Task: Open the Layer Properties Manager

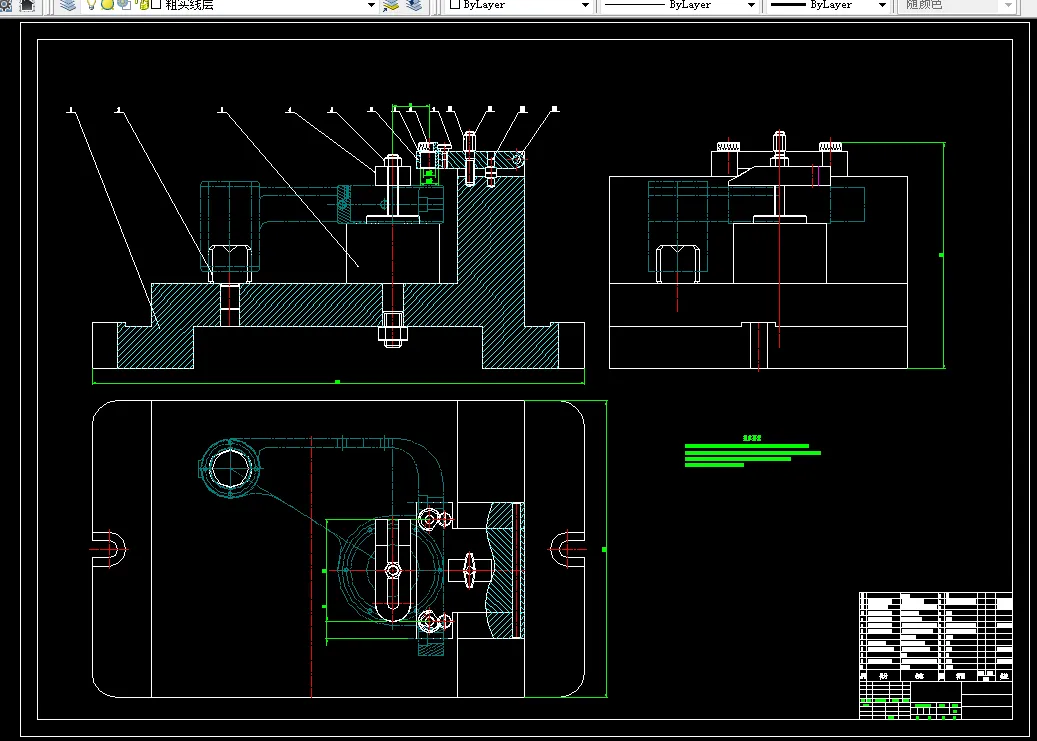Action: pos(68,5)
